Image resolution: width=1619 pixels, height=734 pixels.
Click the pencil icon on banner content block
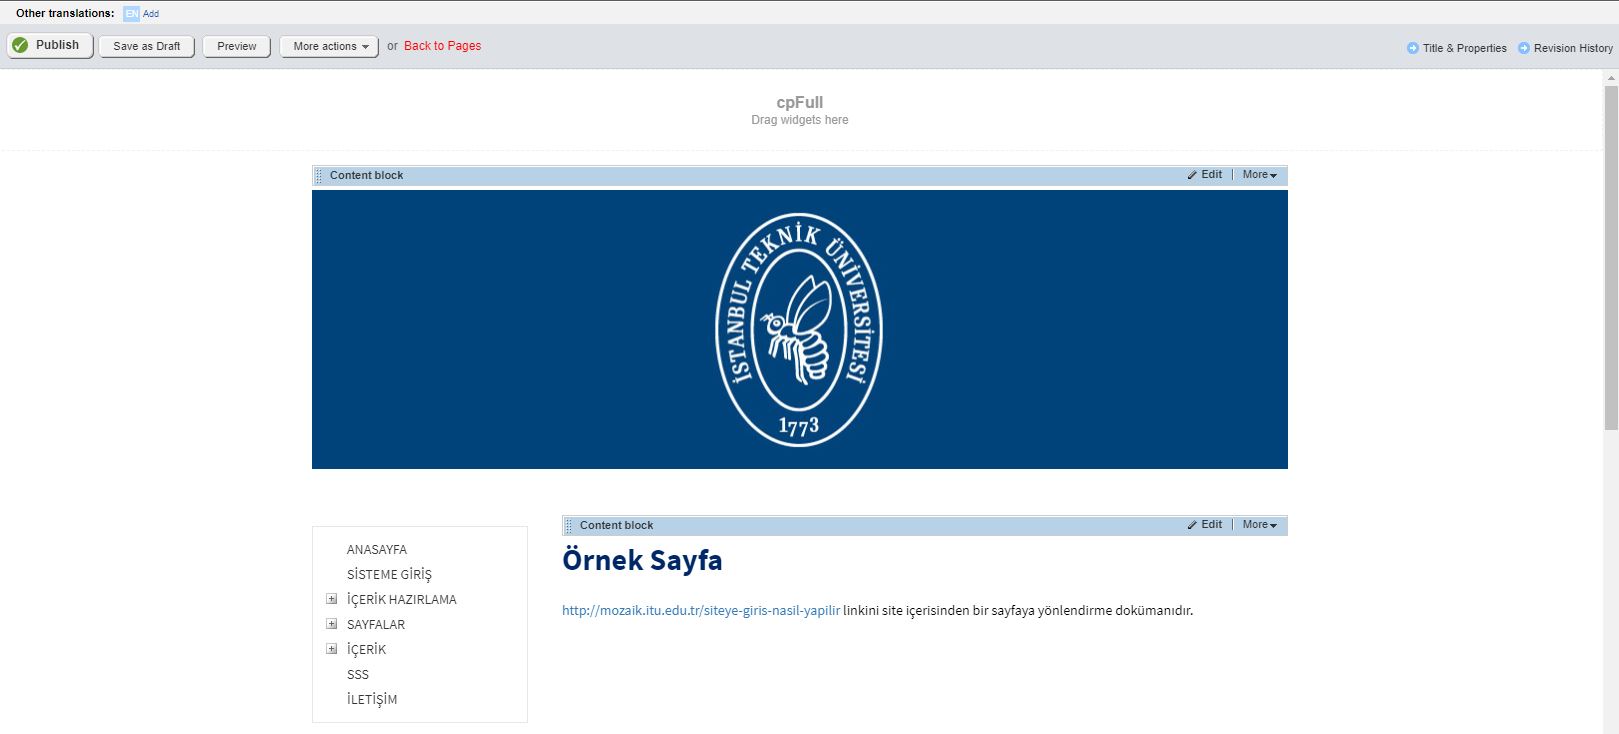[1192, 175]
